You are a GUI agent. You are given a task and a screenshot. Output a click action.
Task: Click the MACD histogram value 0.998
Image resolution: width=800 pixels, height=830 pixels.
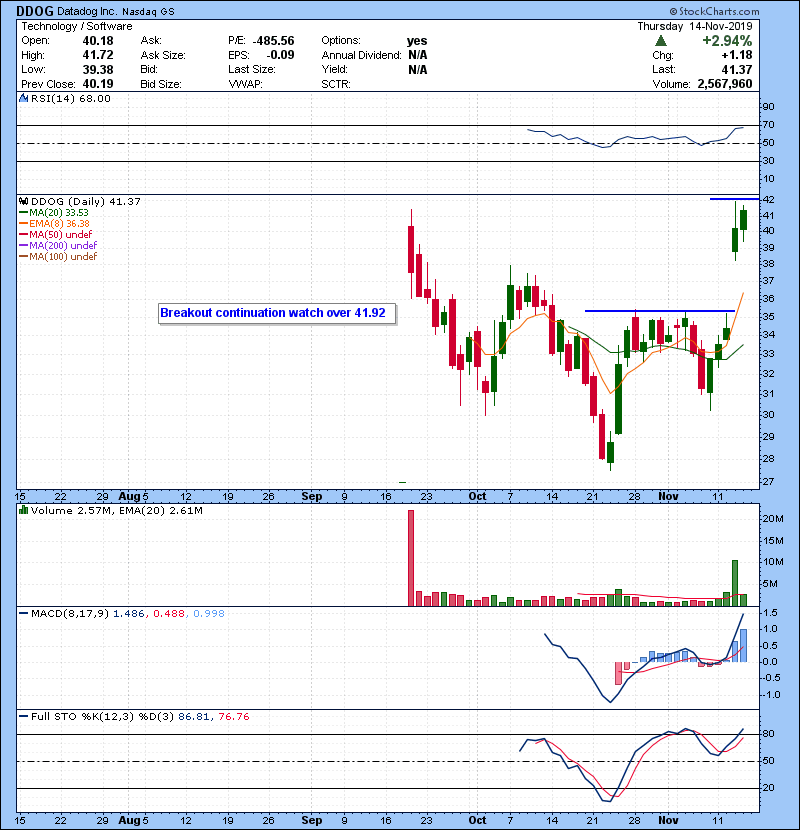(209, 614)
